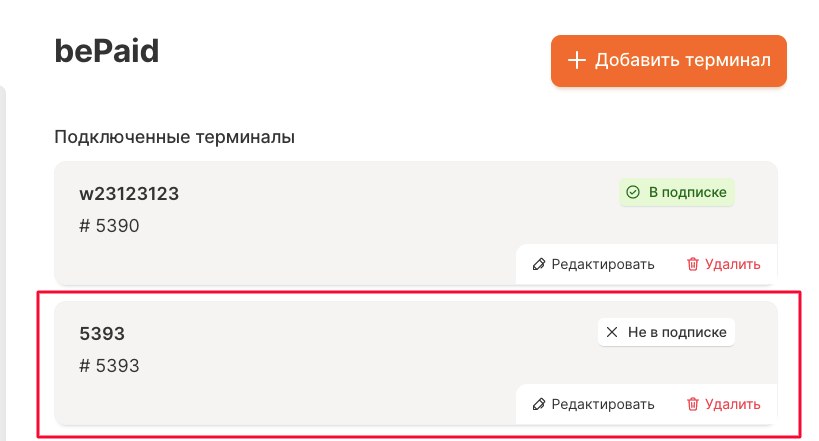Click the # 5393 terminal ID text
The image size is (819, 441).
pos(109,366)
